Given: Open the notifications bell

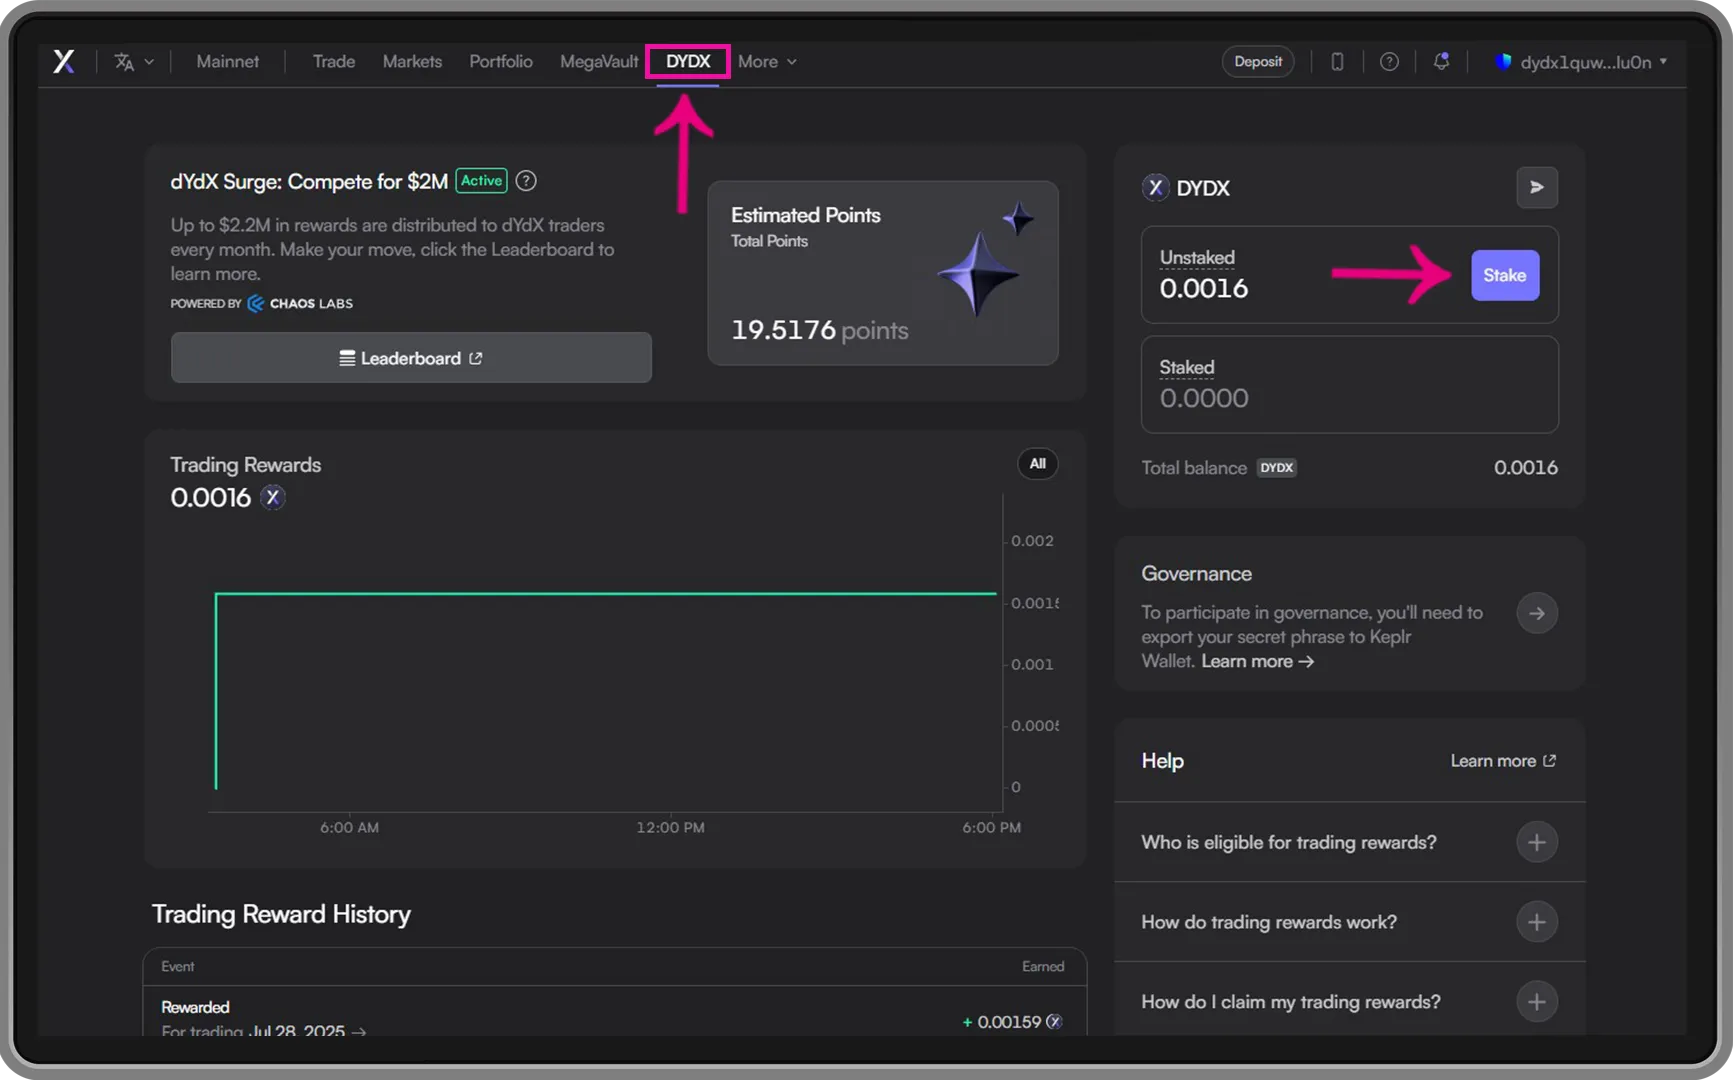Looking at the screenshot, I should 1441,61.
